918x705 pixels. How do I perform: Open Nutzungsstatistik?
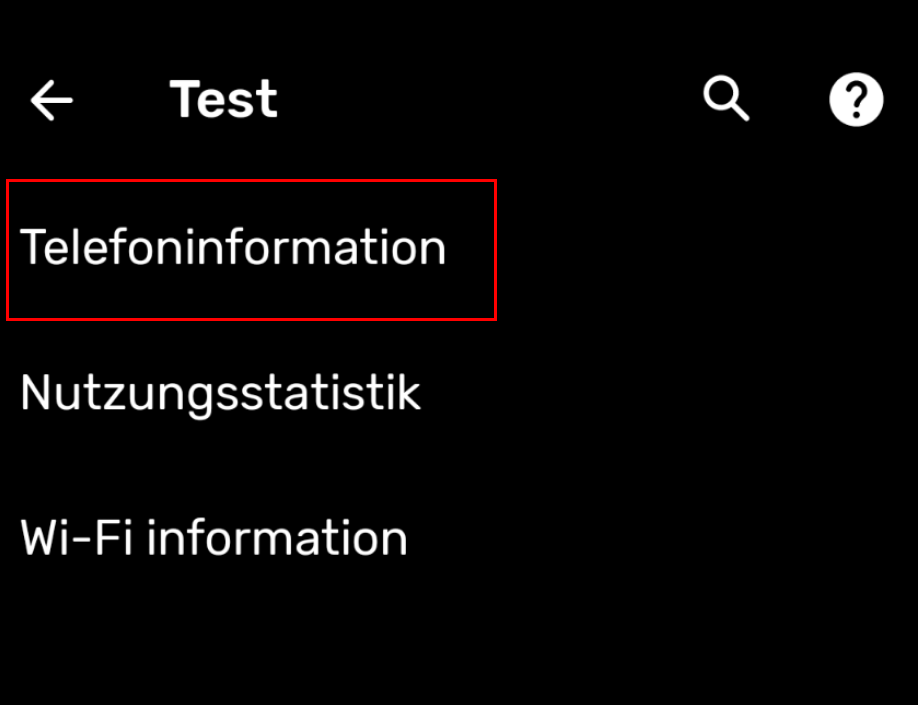[x=459, y=393]
